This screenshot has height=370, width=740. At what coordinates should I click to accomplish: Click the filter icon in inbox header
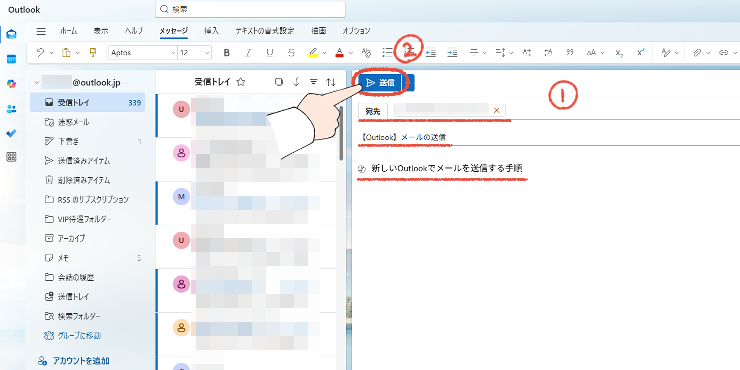tap(313, 82)
